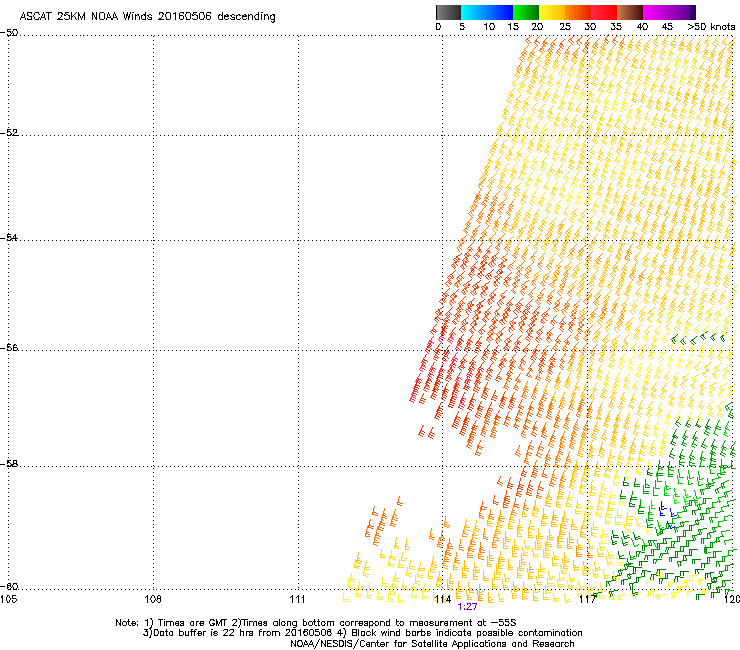Image resolution: width=740 pixels, height=650 pixels.
Task: Click the yellow 20-25 knots color segment
Action: [x=552, y=12]
